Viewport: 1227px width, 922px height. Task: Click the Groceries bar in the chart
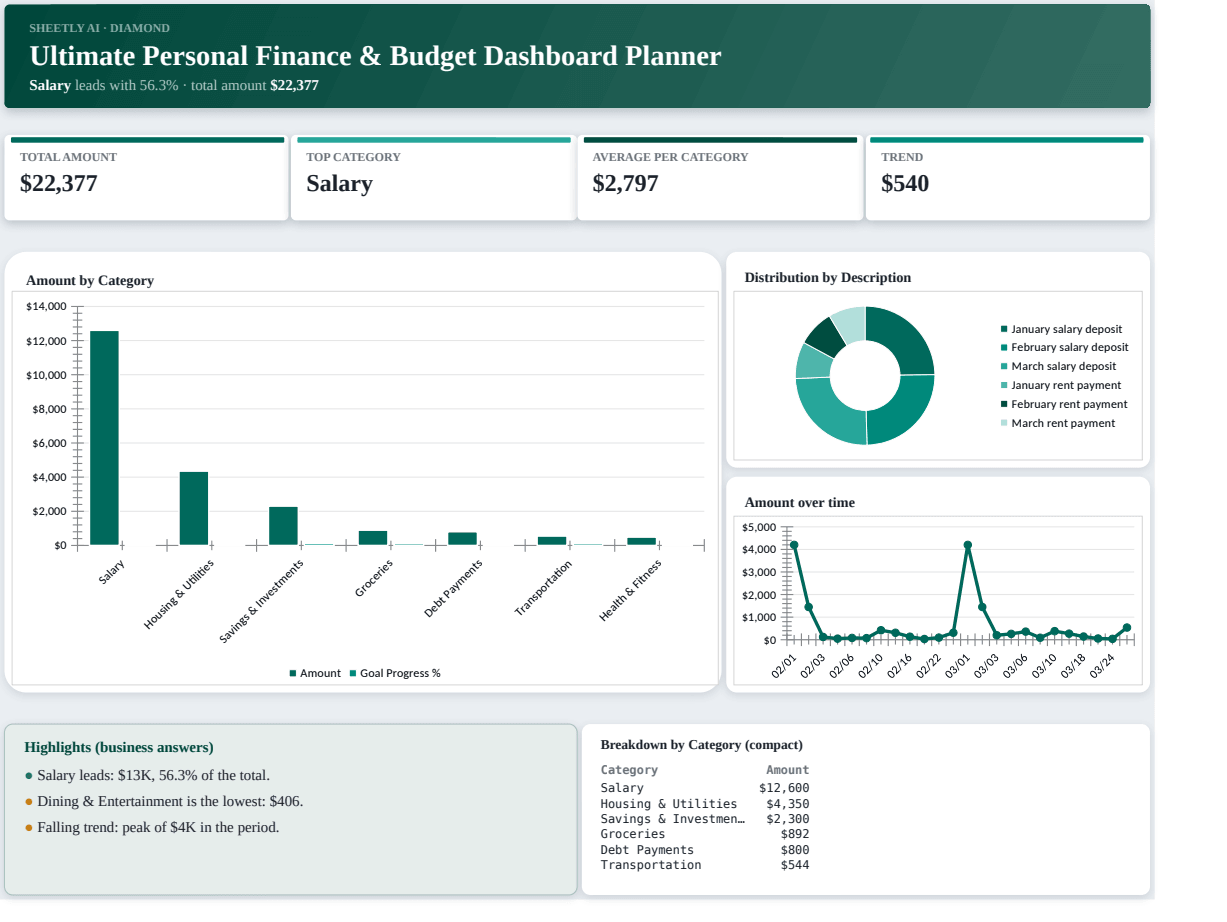pos(373,538)
